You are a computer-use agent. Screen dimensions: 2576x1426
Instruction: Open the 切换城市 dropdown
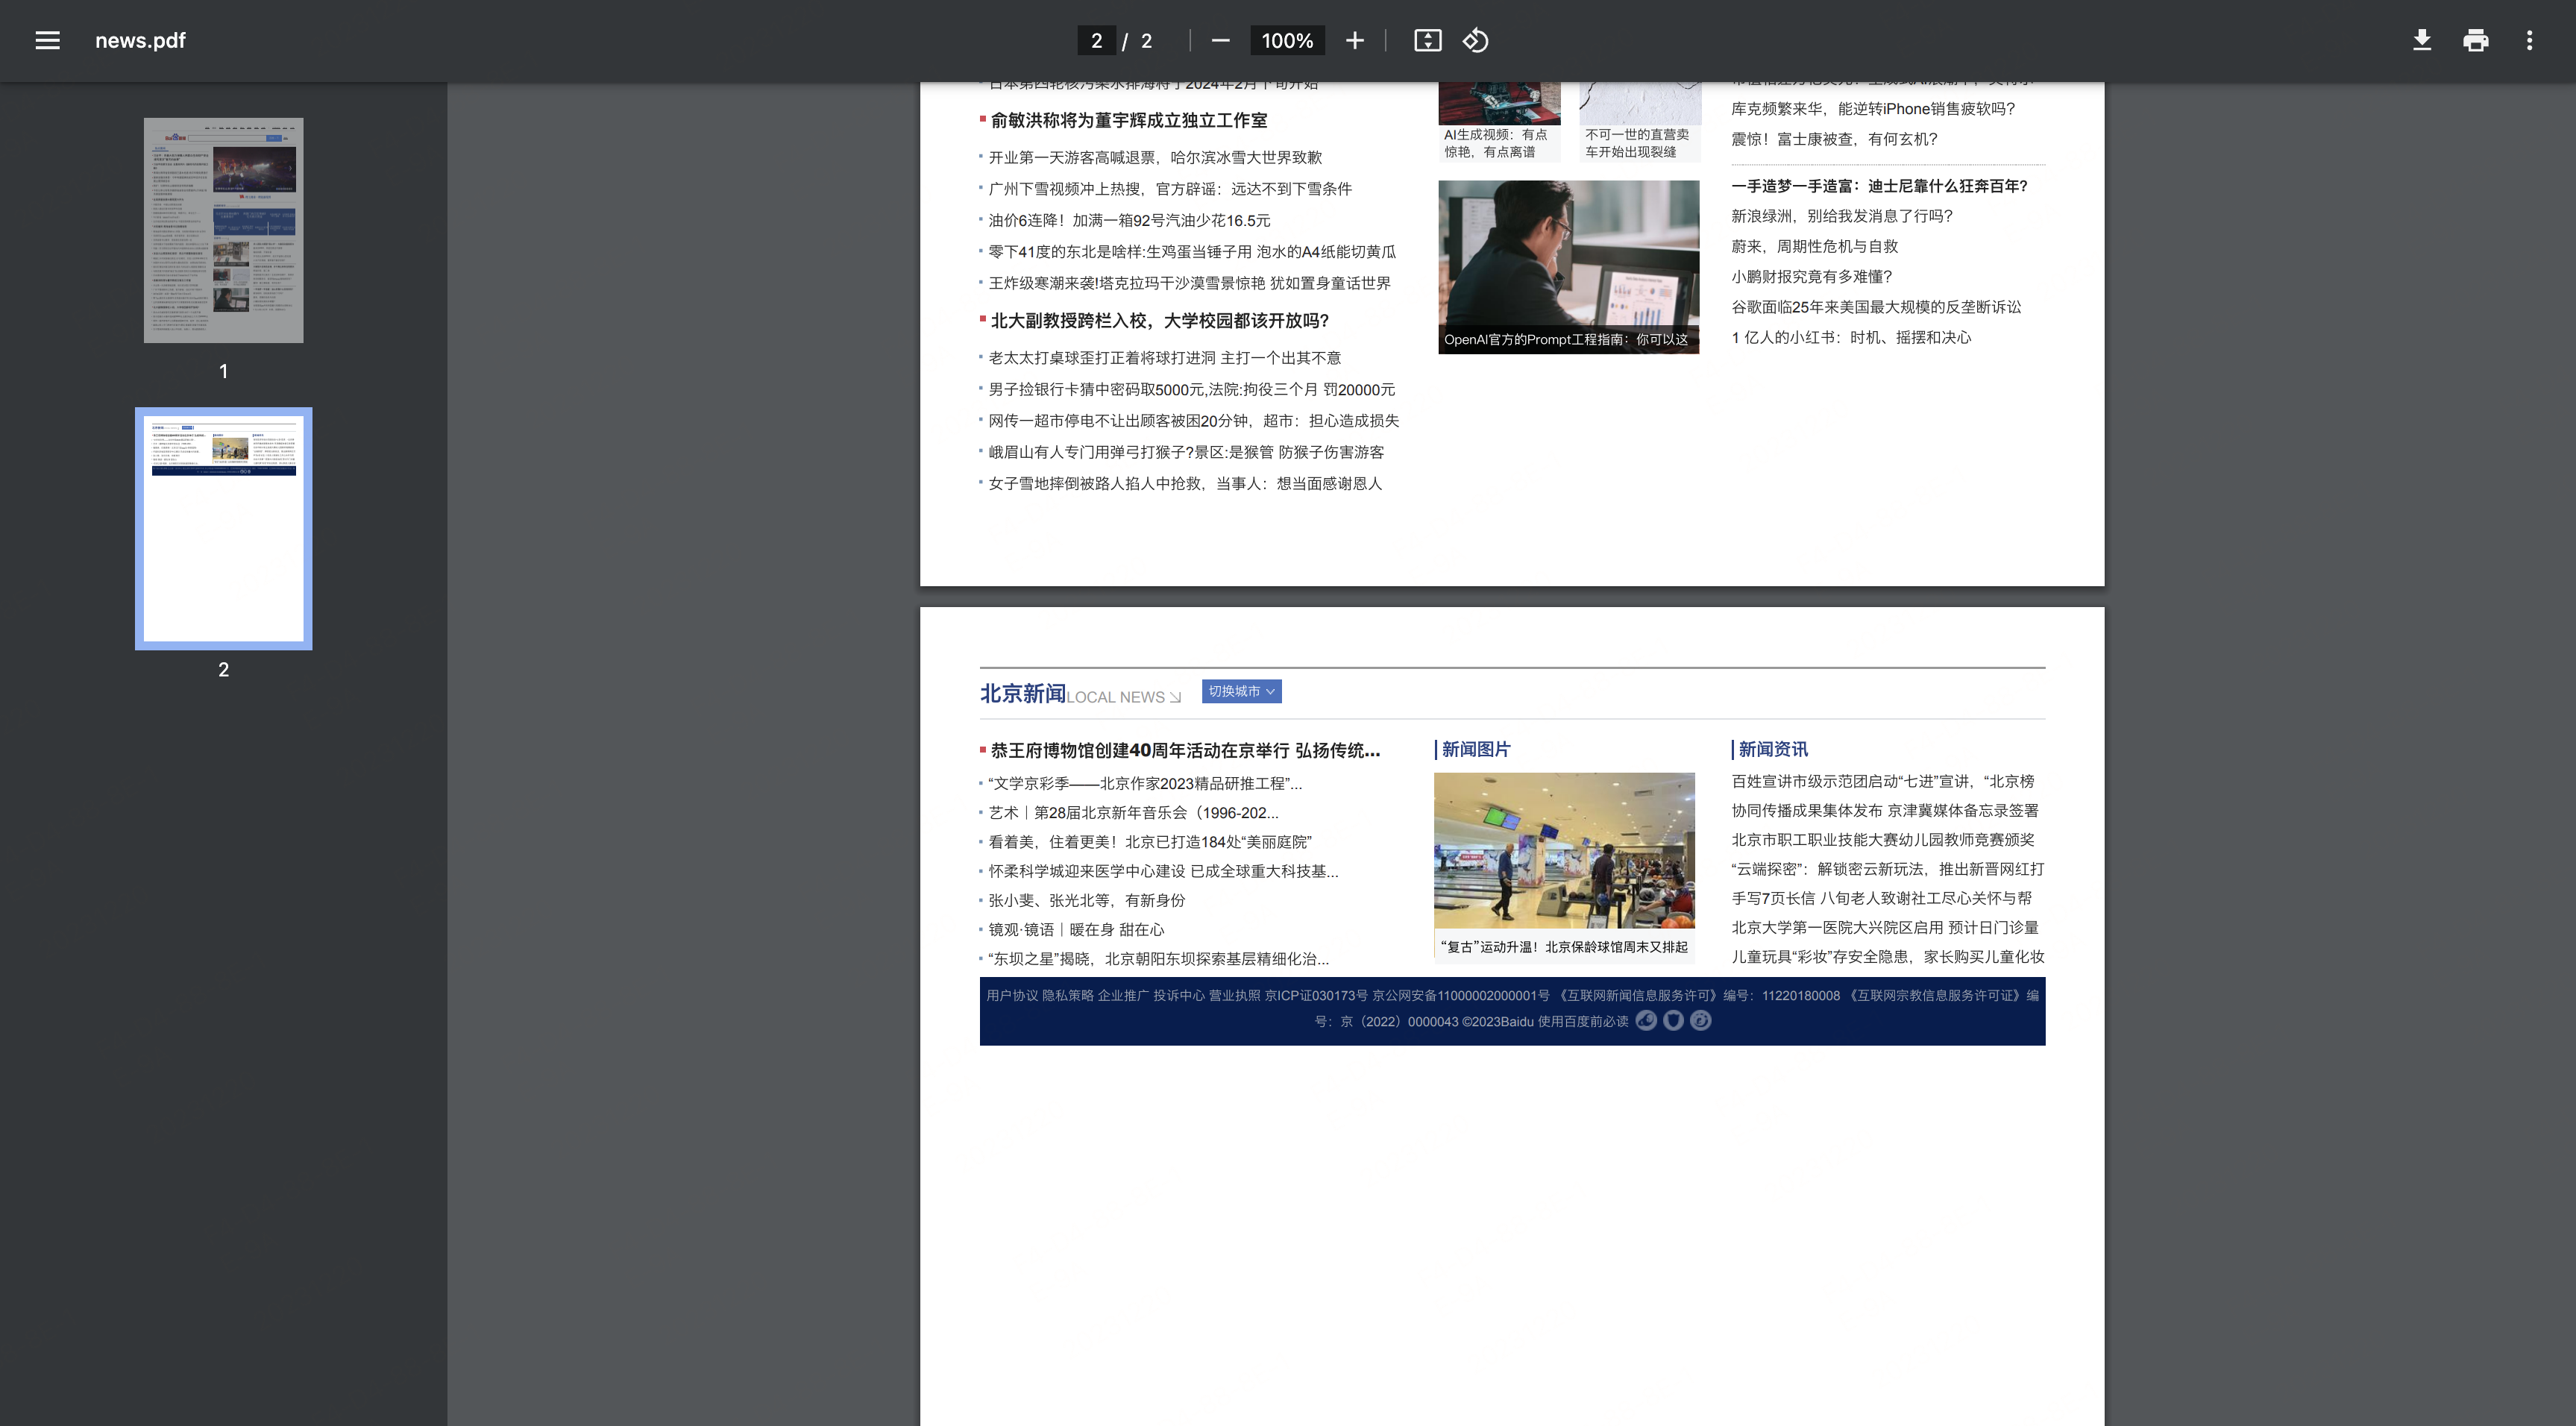(1241, 691)
